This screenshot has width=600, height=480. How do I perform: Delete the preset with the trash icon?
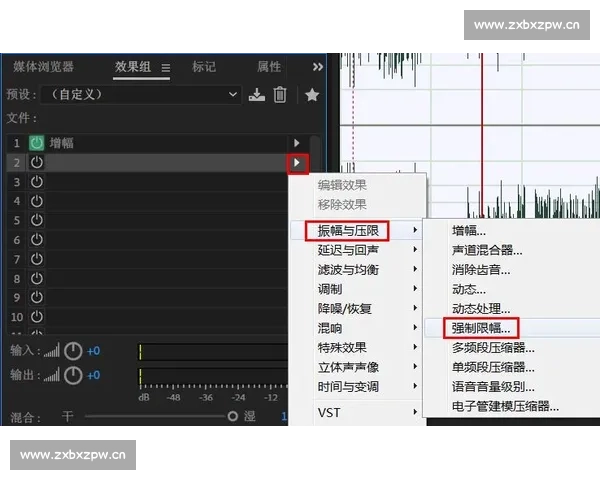pyautogui.click(x=280, y=95)
